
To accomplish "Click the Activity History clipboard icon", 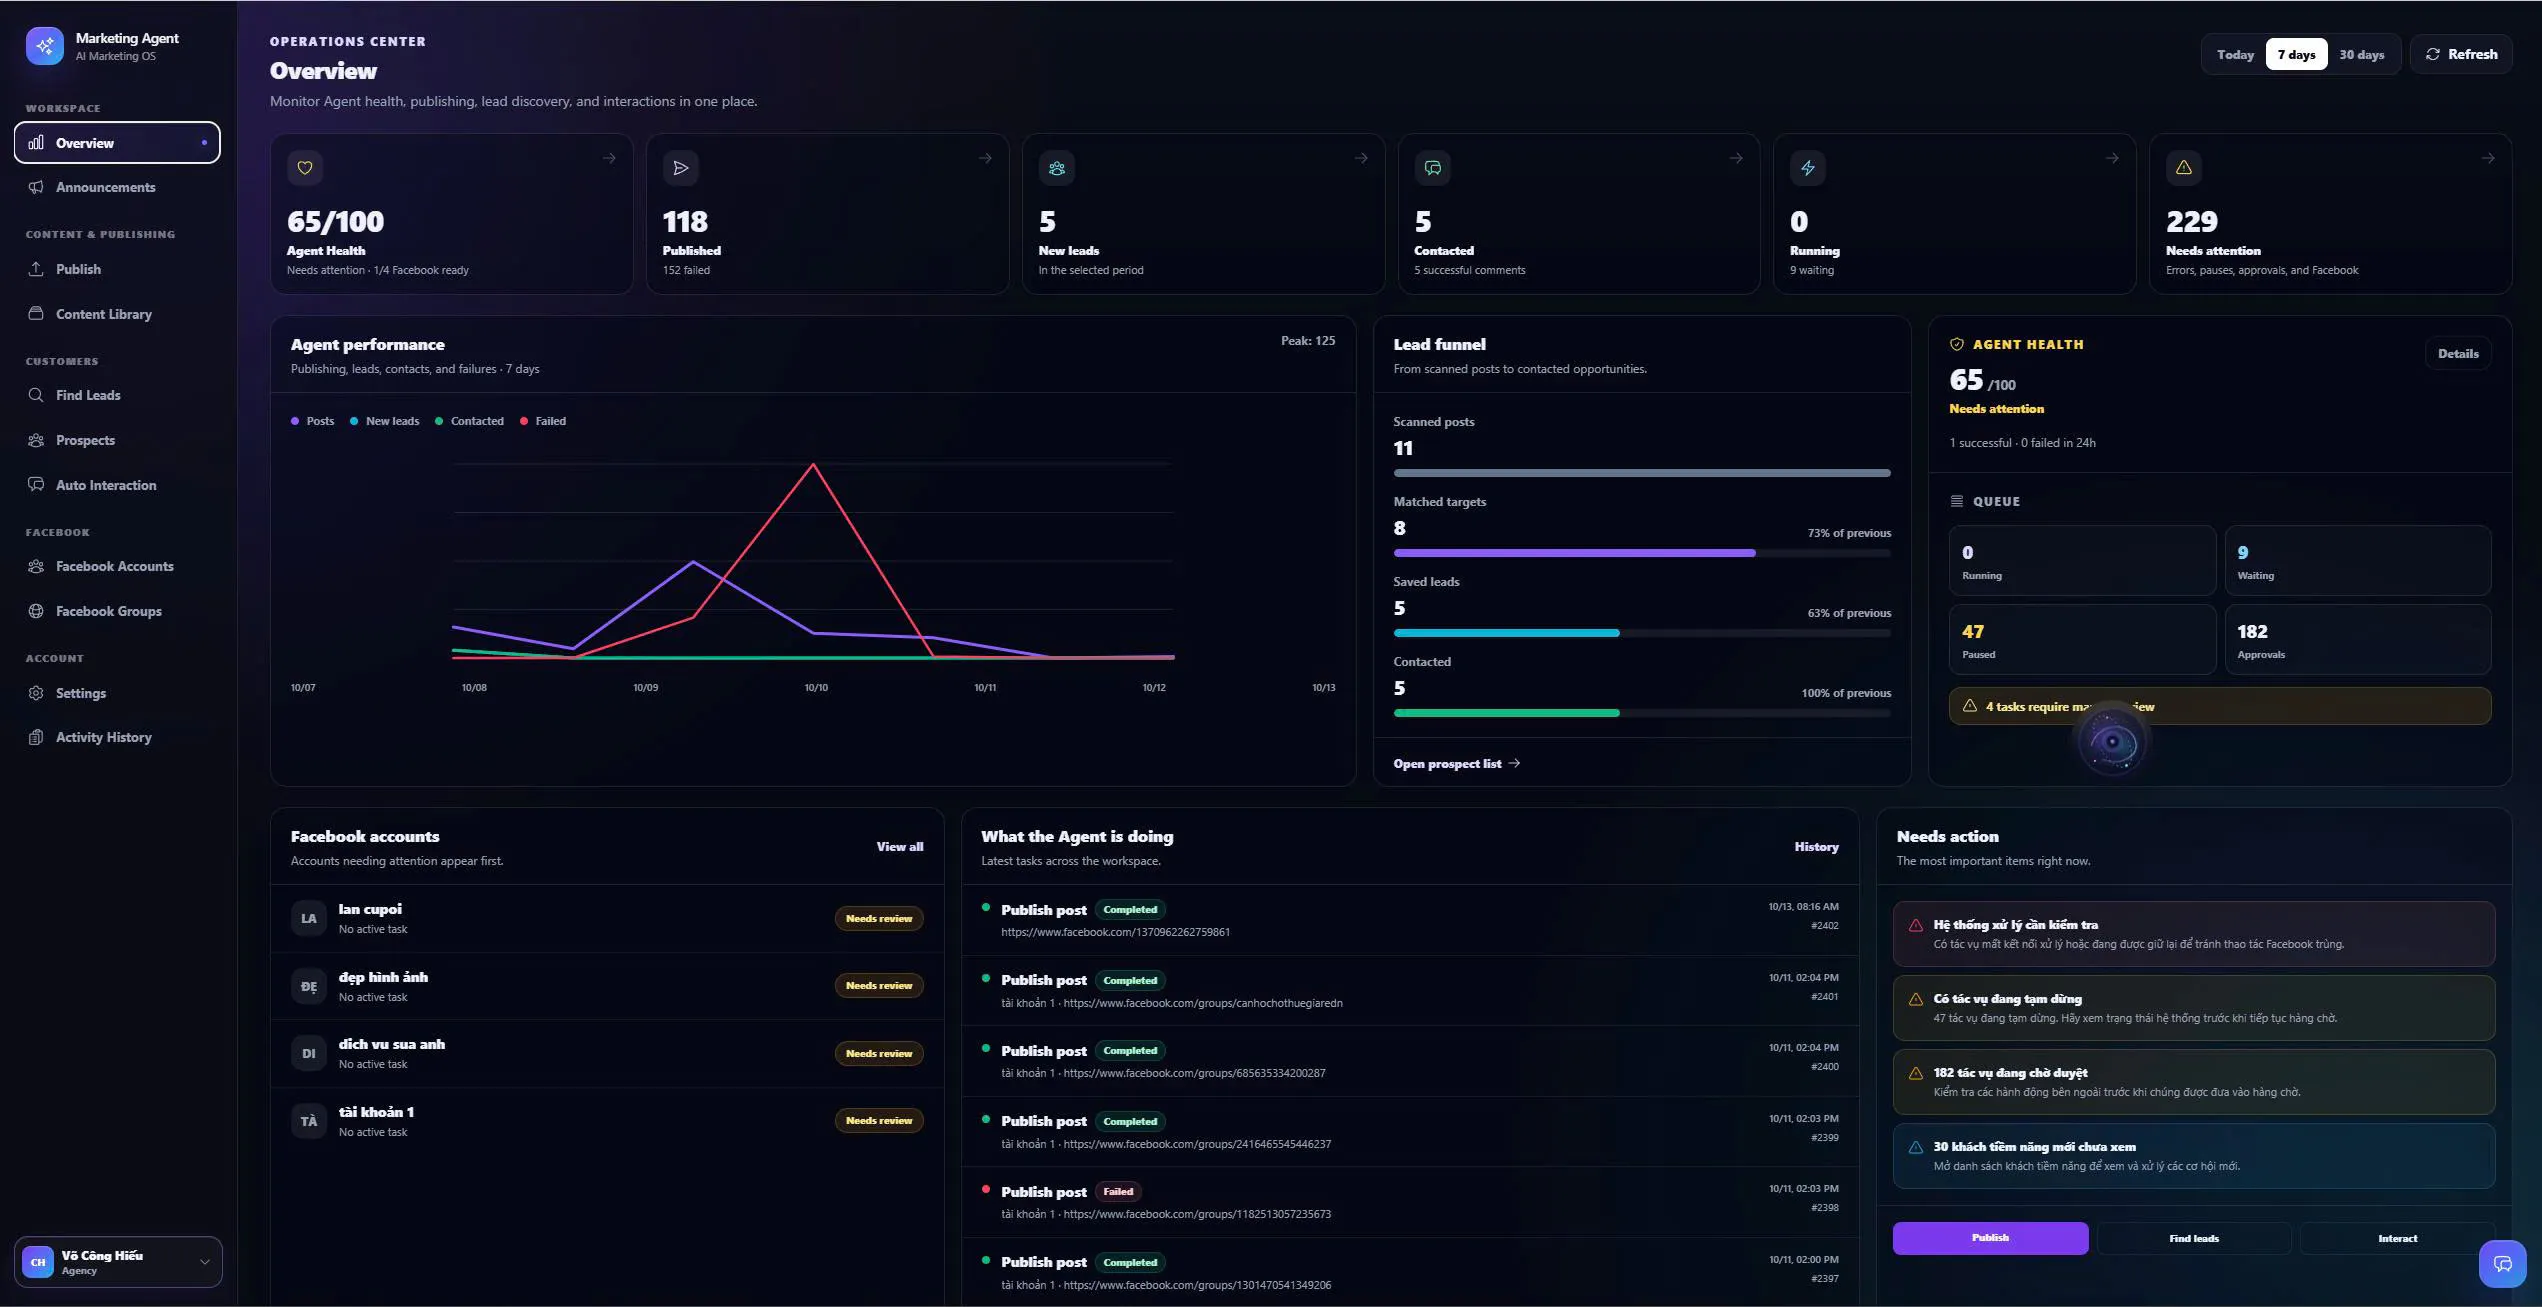I will point(36,737).
